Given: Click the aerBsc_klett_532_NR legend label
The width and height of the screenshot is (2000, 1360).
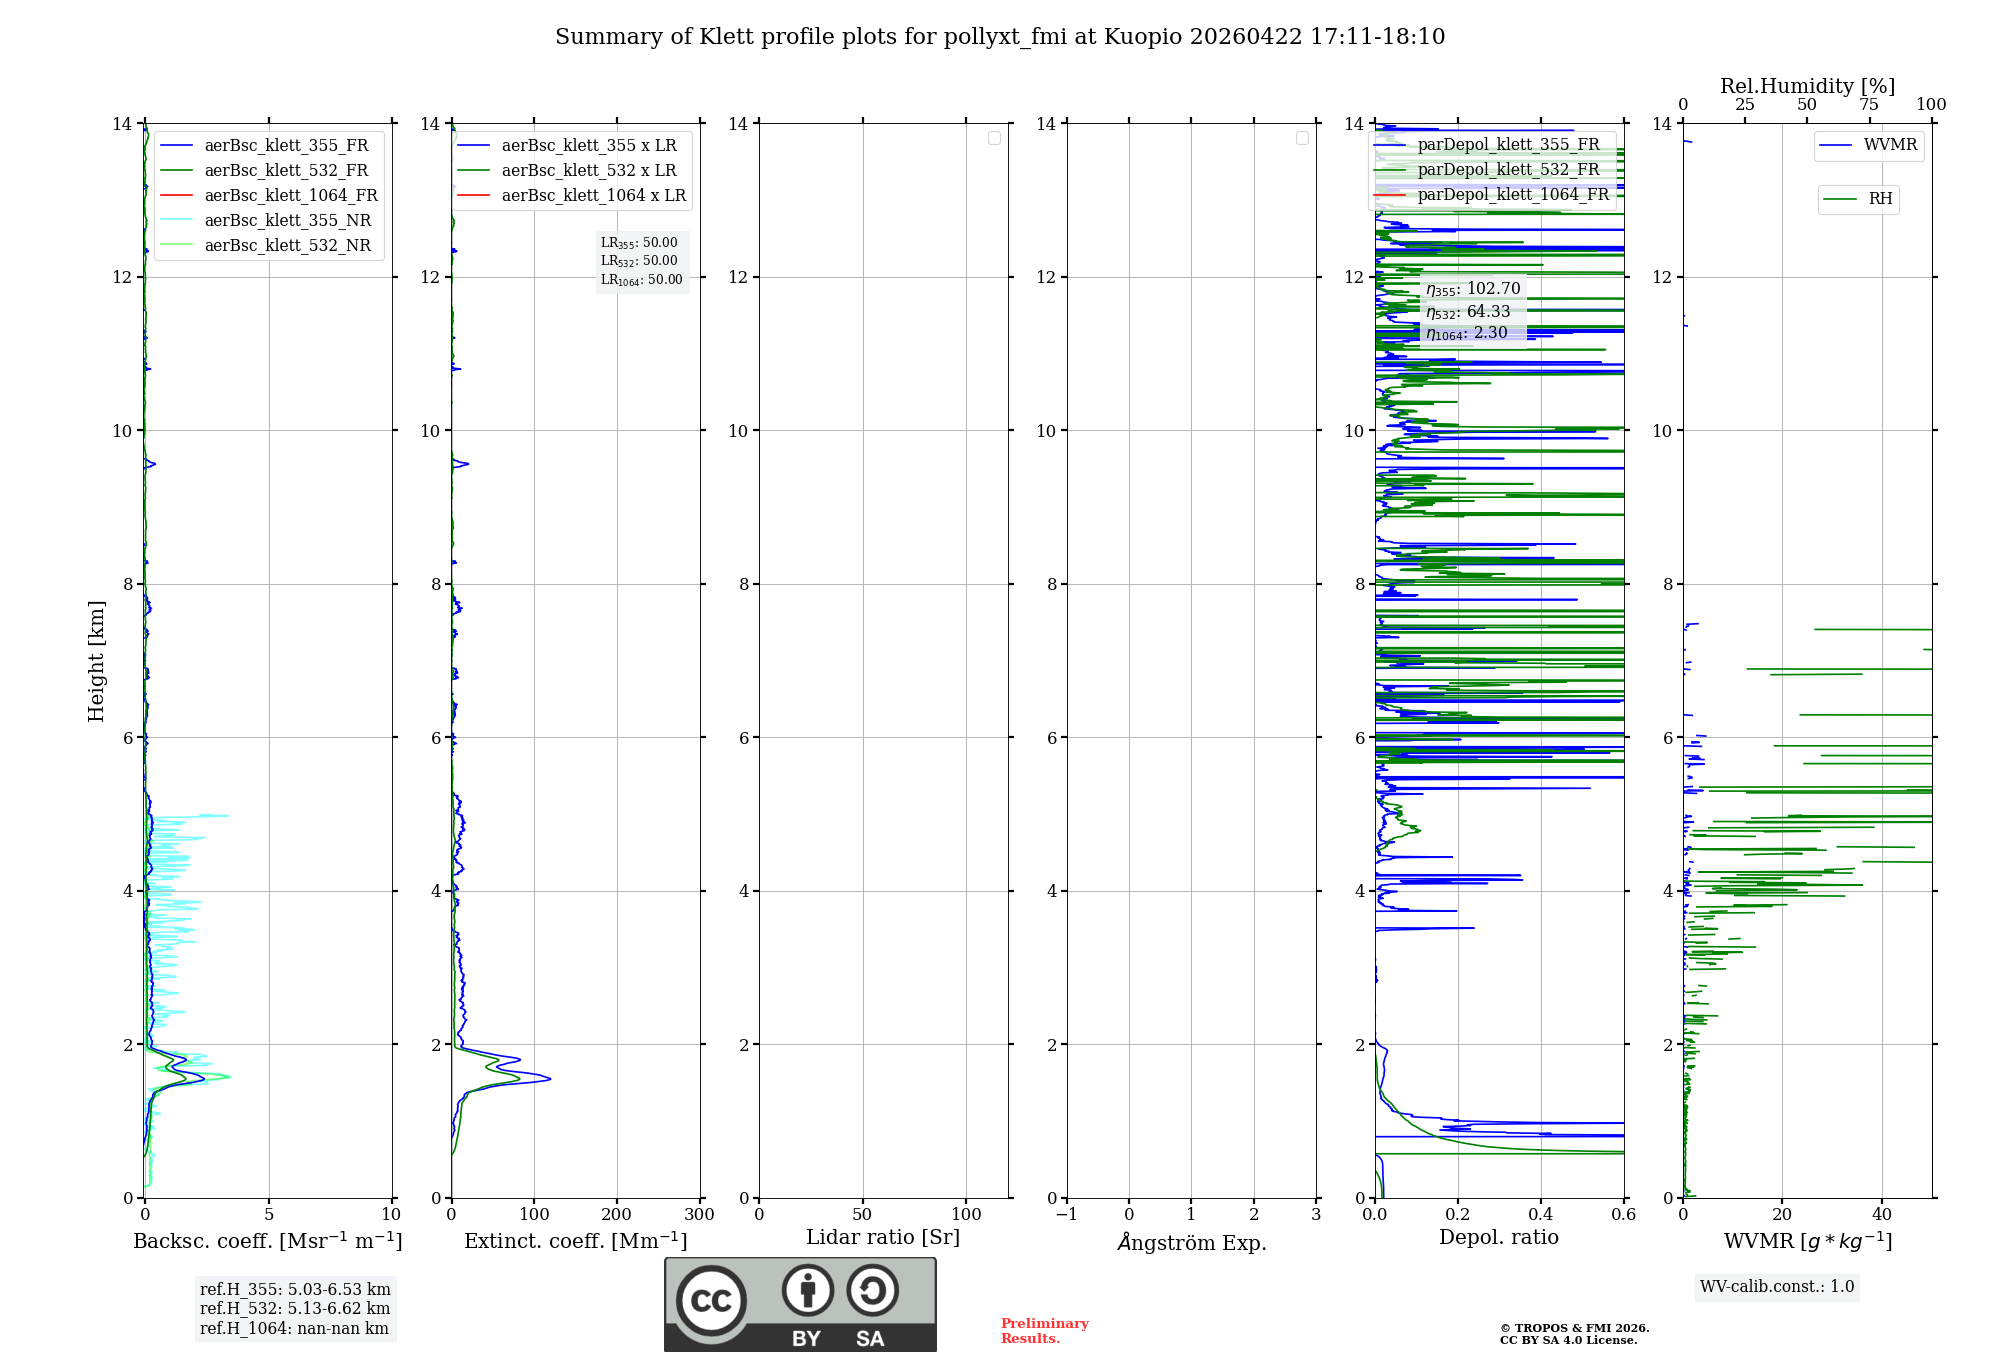Looking at the screenshot, I should 287,246.
